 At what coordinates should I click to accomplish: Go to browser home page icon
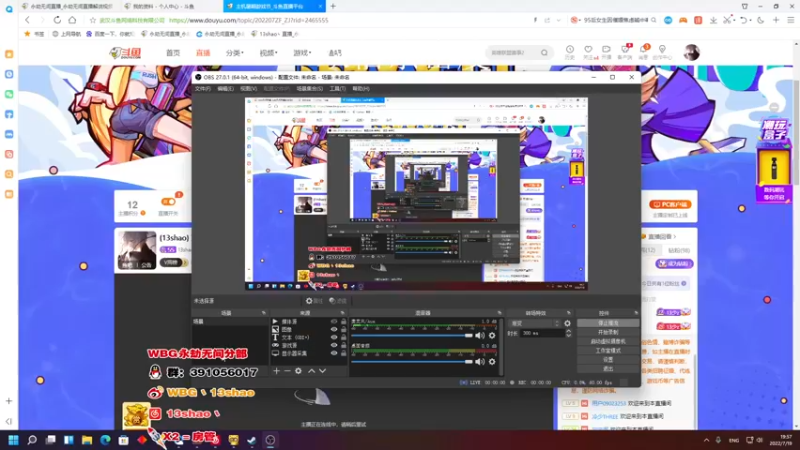click(72, 20)
